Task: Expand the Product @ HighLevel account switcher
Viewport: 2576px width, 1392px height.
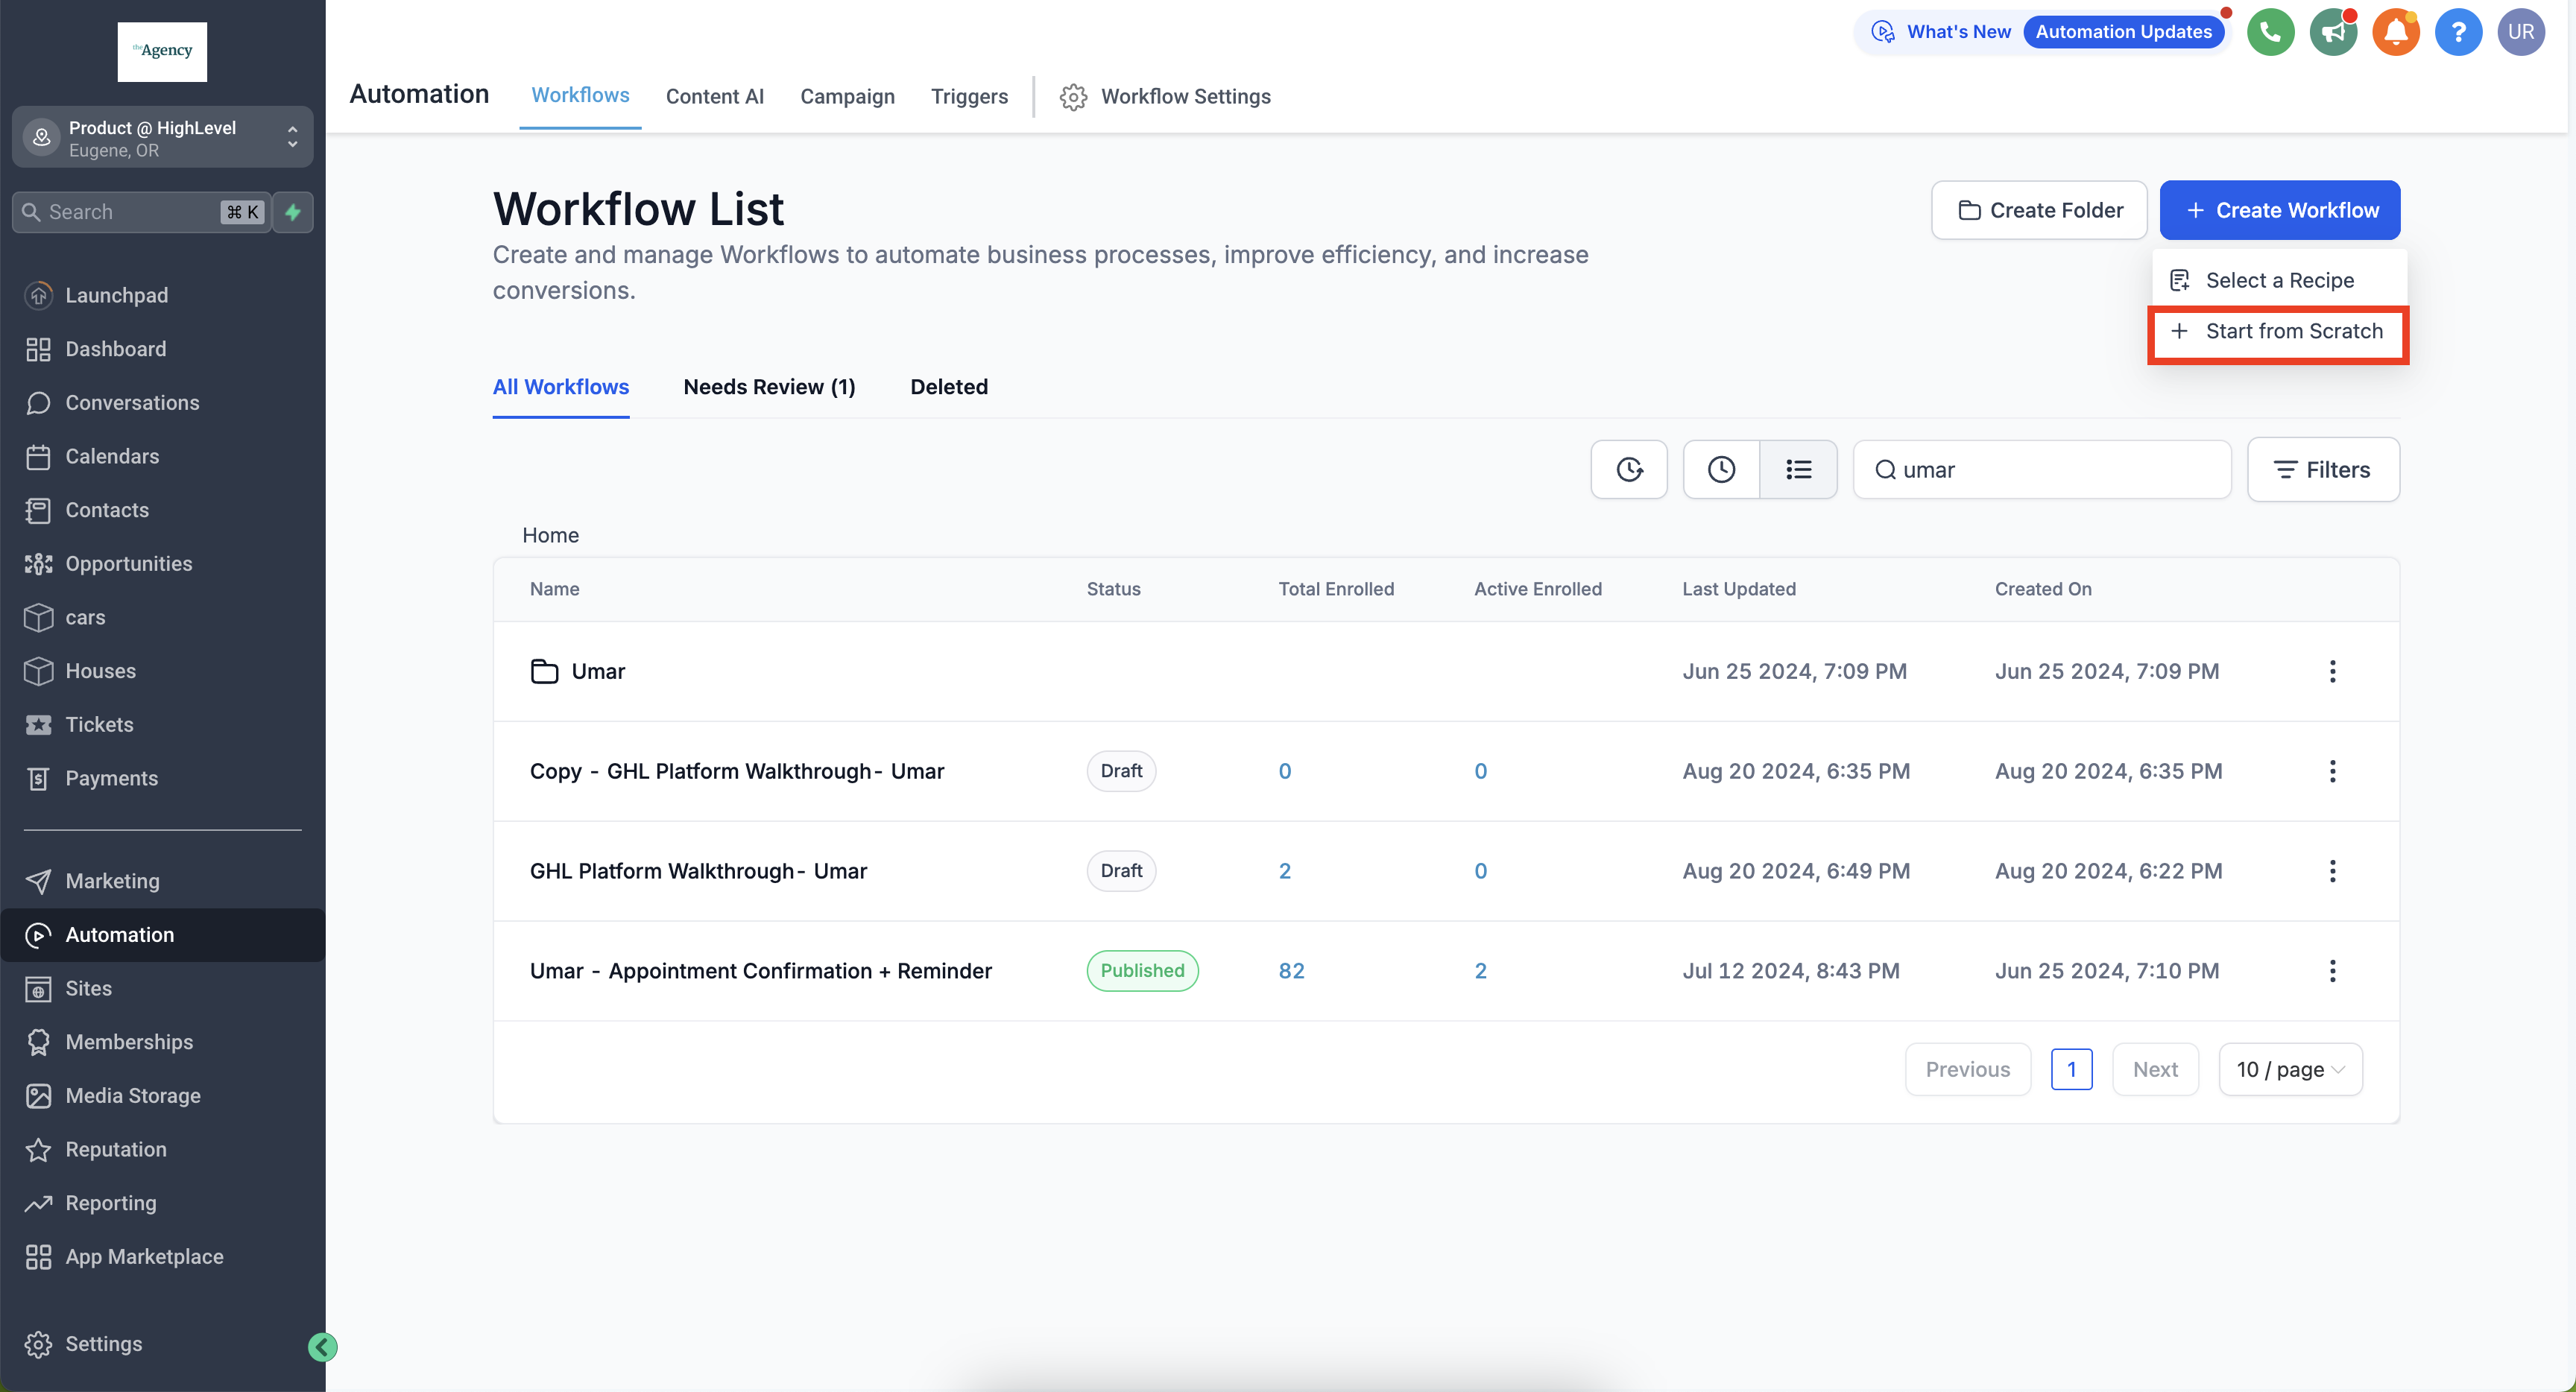Action: click(x=162, y=138)
